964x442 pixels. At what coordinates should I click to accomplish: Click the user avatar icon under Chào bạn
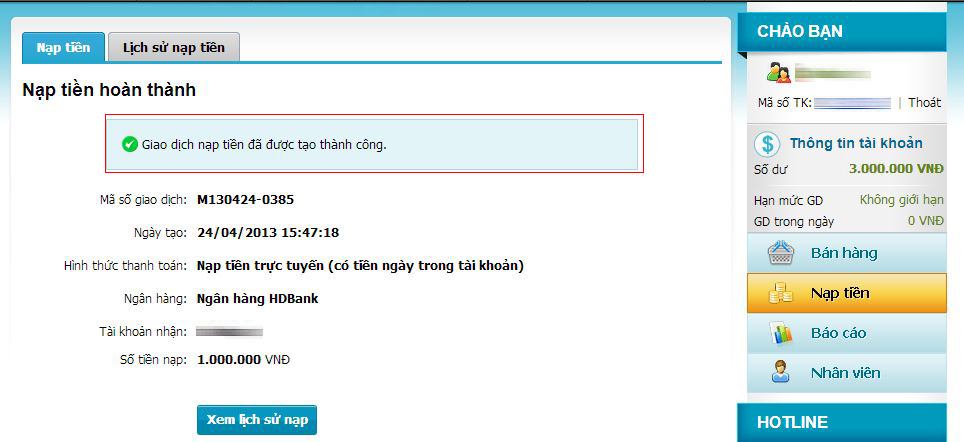tap(778, 73)
